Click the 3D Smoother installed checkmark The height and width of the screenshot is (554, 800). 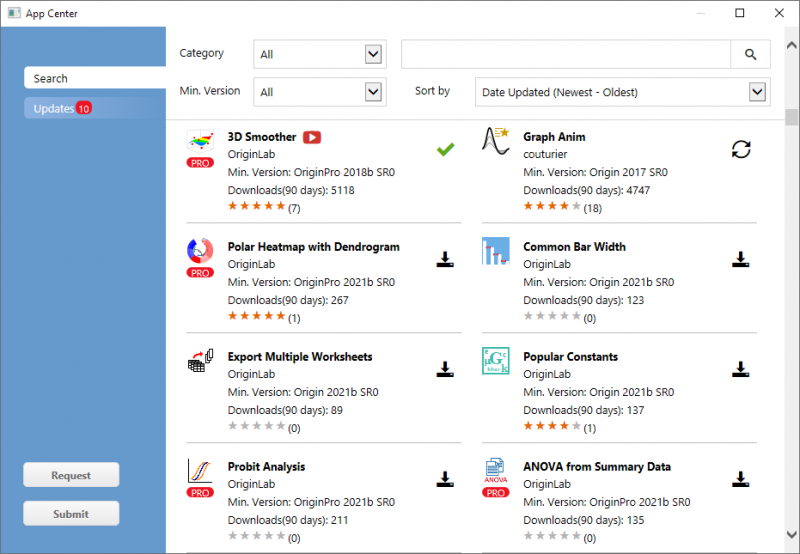tap(445, 149)
